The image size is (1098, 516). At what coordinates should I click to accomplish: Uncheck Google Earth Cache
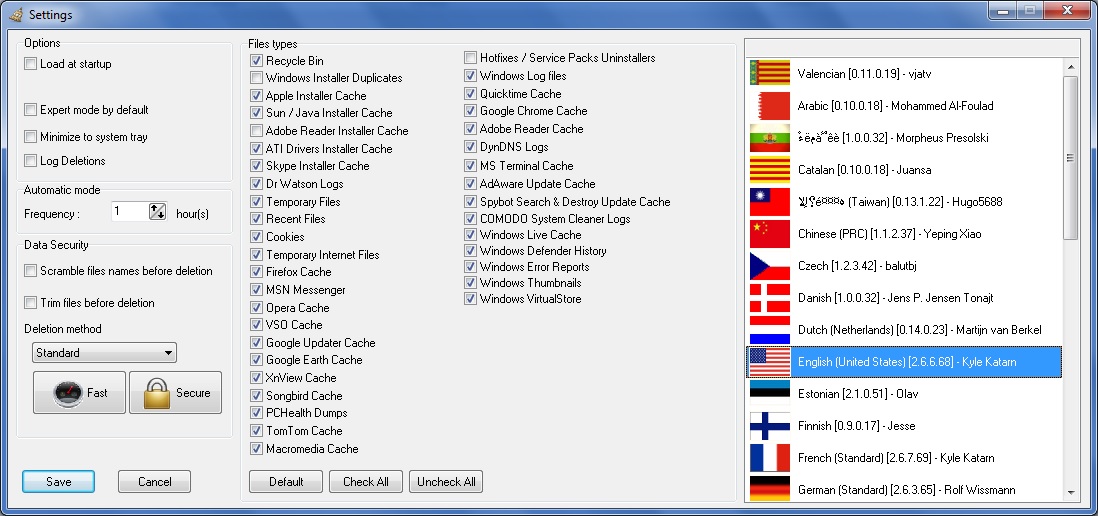click(x=256, y=360)
